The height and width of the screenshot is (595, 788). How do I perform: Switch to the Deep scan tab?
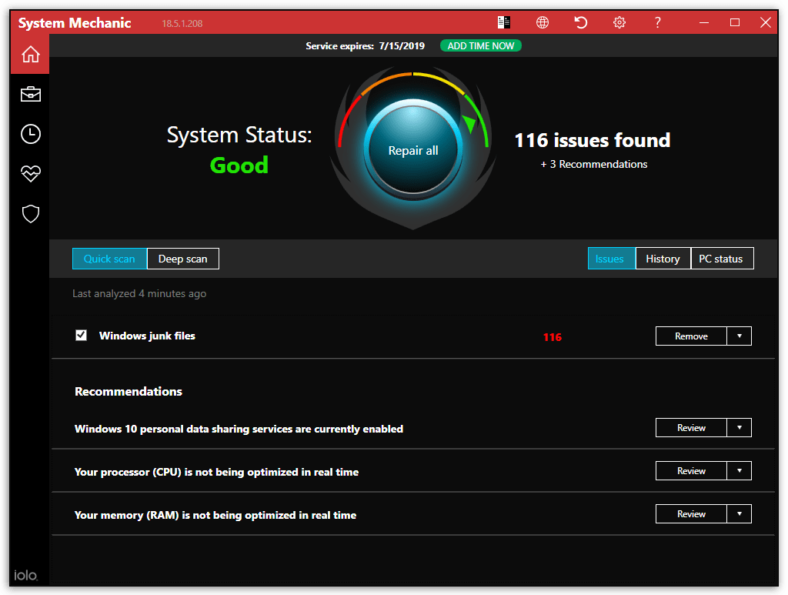click(183, 259)
